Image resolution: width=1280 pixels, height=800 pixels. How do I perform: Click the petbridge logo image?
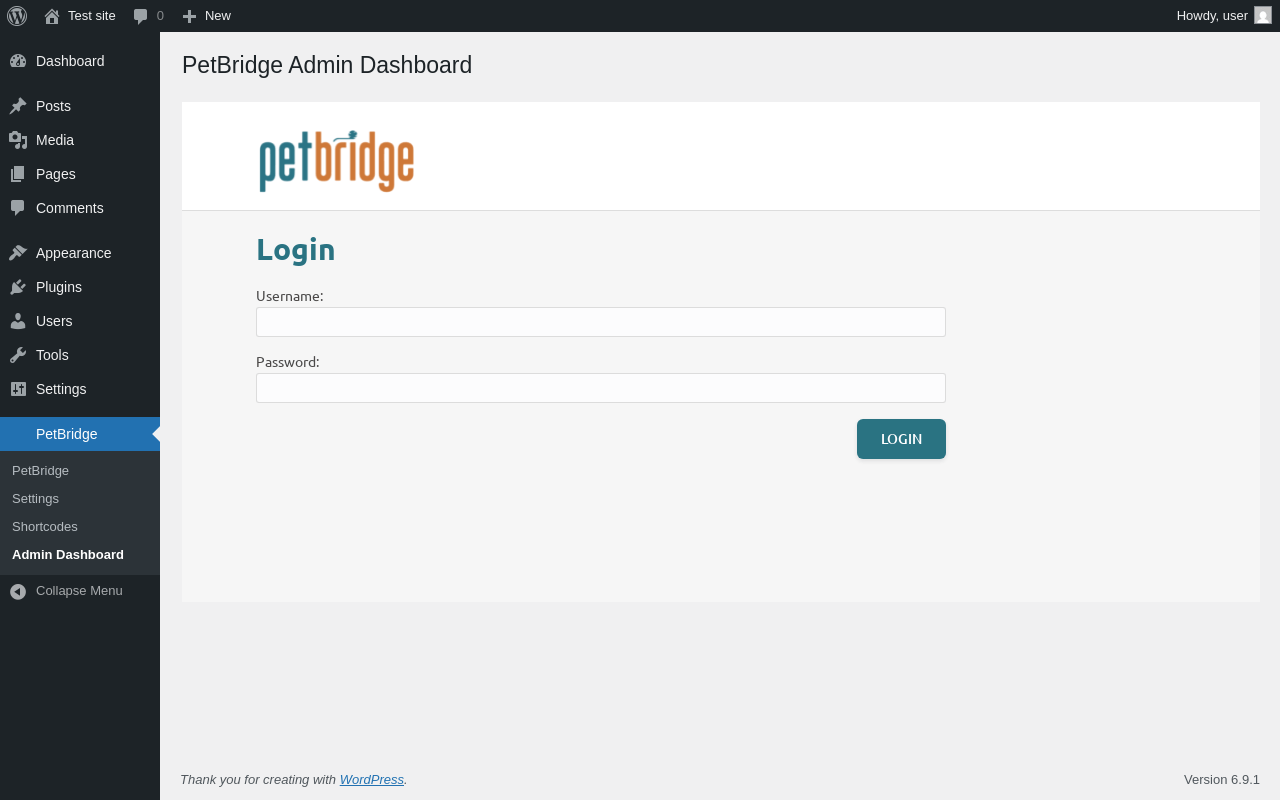[x=336, y=160]
